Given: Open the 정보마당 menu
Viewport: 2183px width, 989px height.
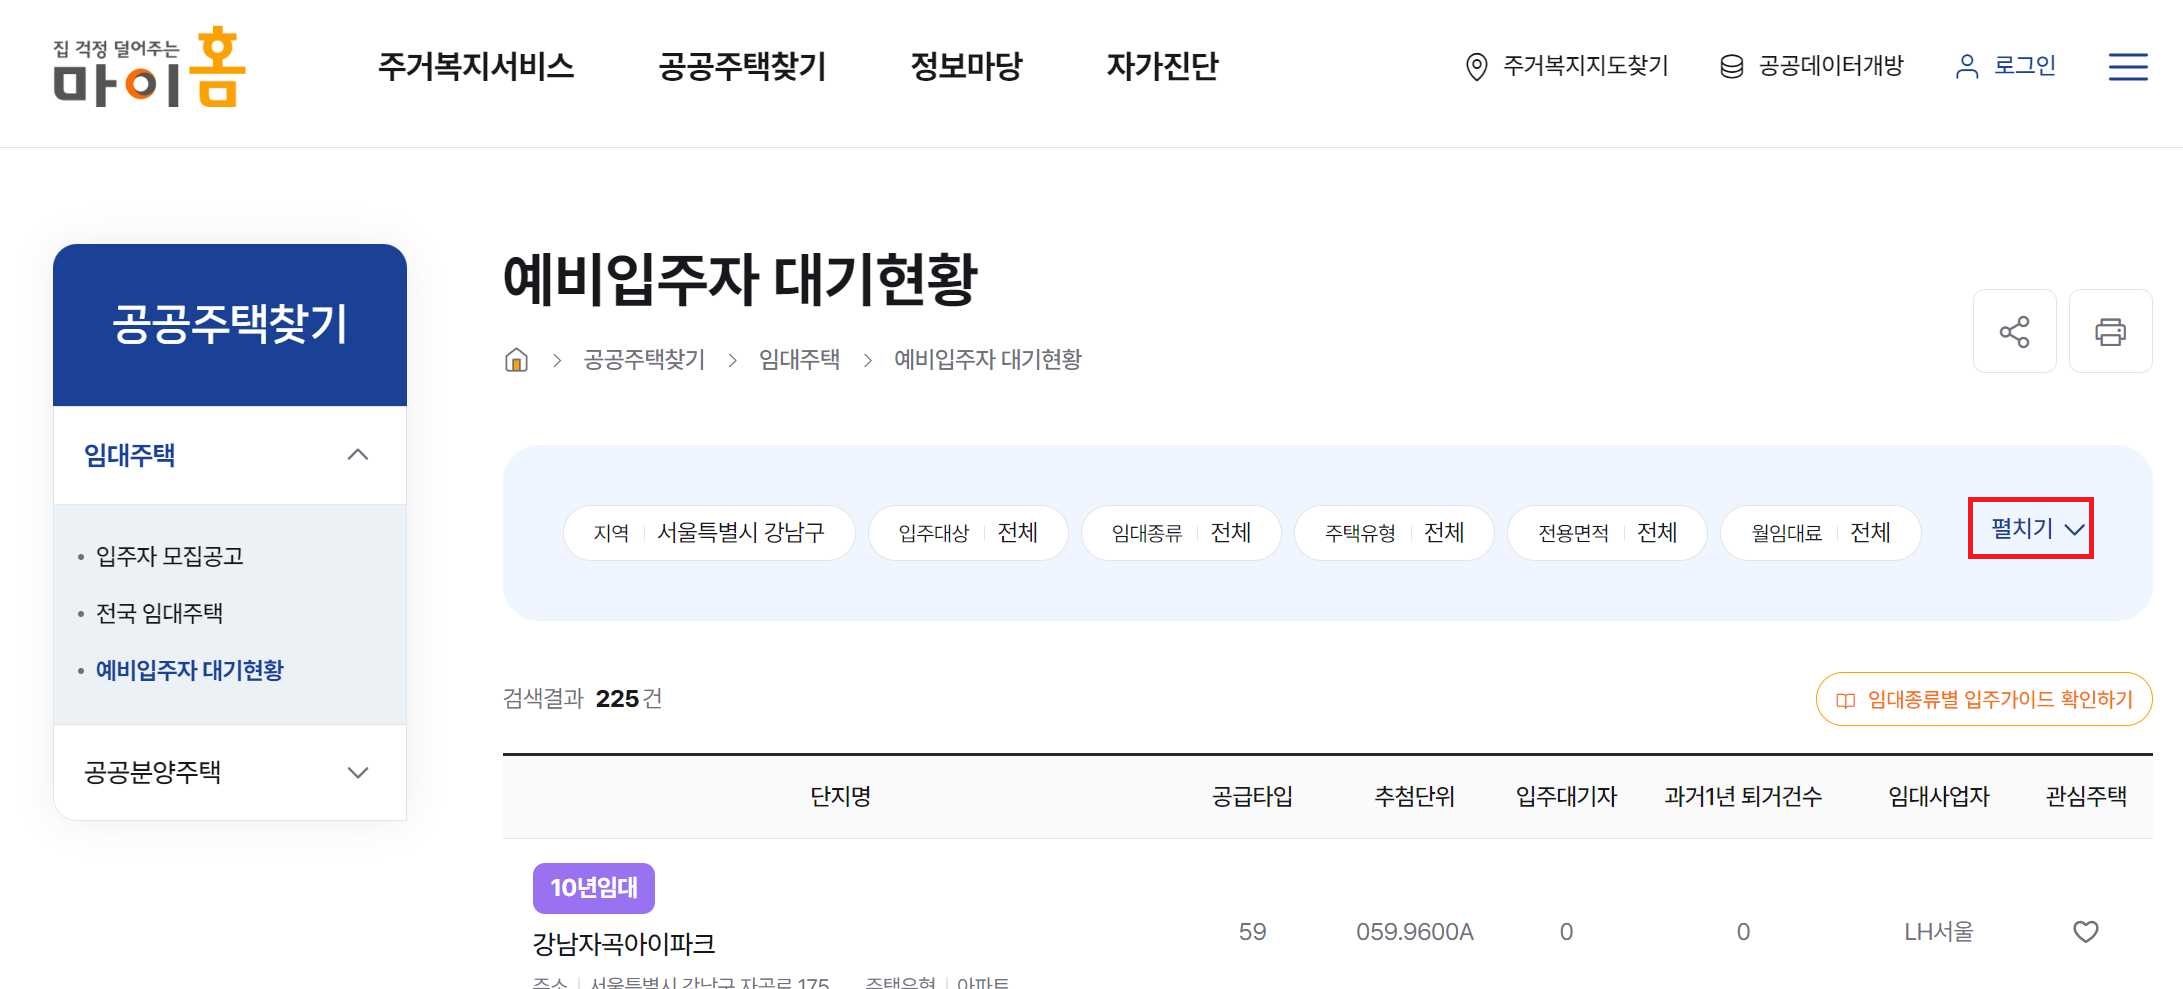Looking at the screenshot, I should click(966, 66).
